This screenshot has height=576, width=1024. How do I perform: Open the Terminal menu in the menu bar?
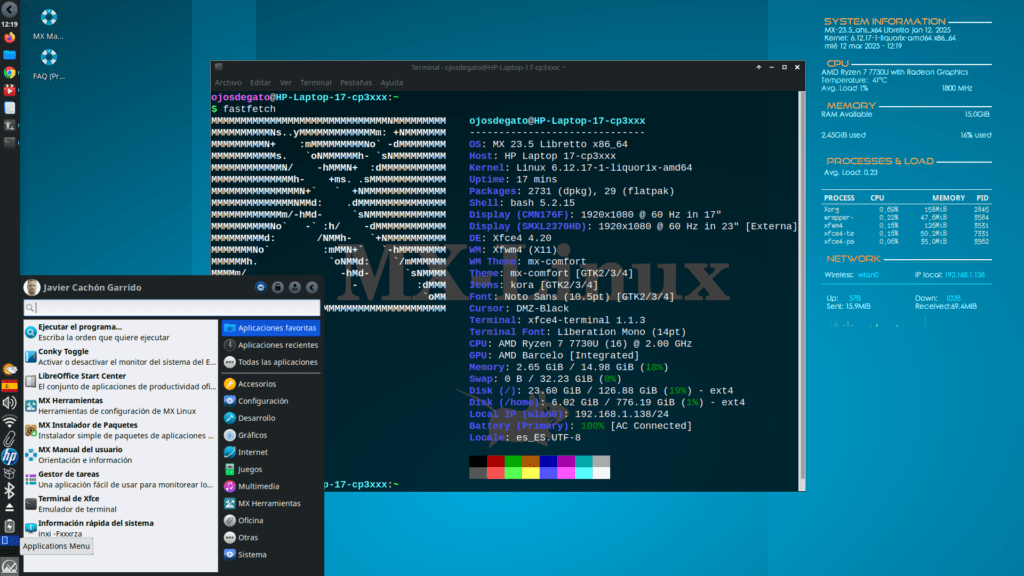(315, 83)
